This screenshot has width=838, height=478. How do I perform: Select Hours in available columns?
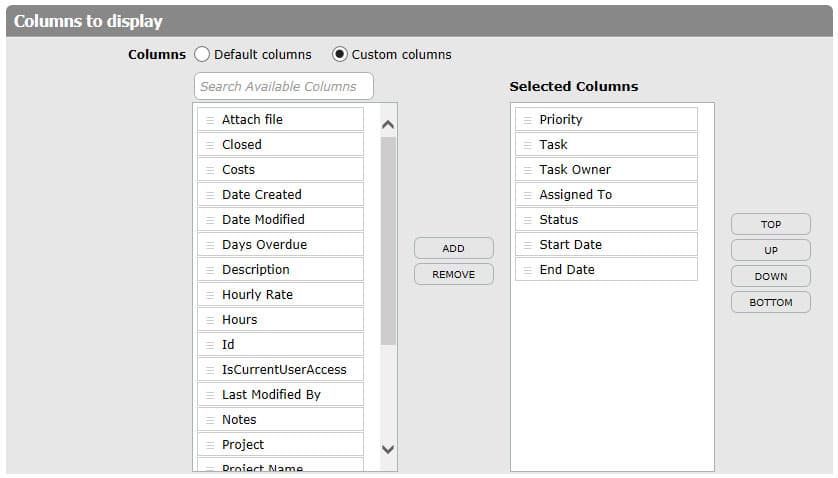tap(281, 320)
